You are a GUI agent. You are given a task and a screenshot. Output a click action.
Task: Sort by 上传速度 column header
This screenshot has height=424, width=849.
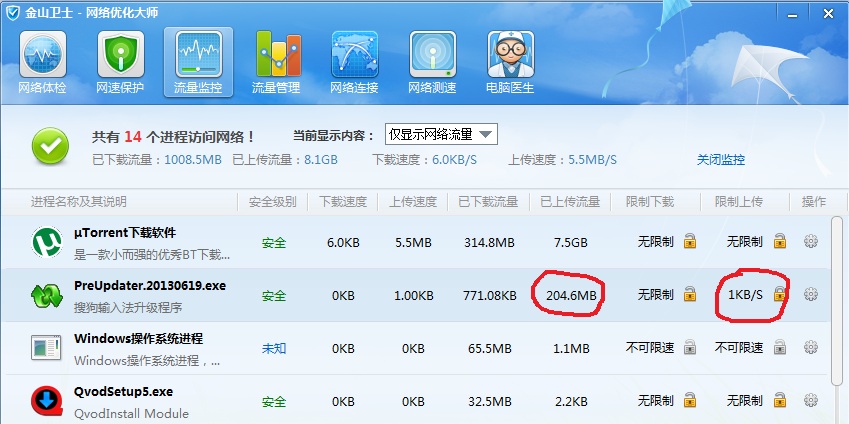[x=413, y=202]
